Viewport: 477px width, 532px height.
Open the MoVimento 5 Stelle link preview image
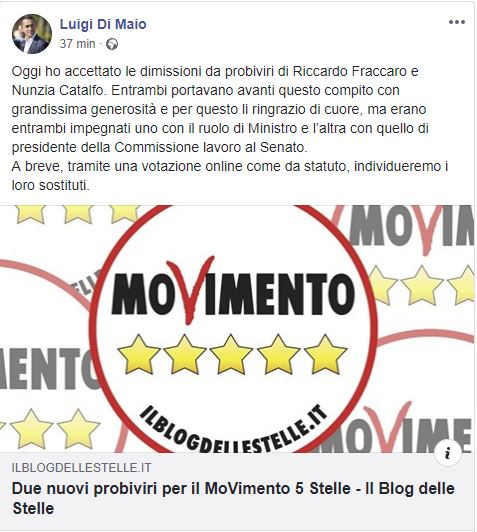237,329
